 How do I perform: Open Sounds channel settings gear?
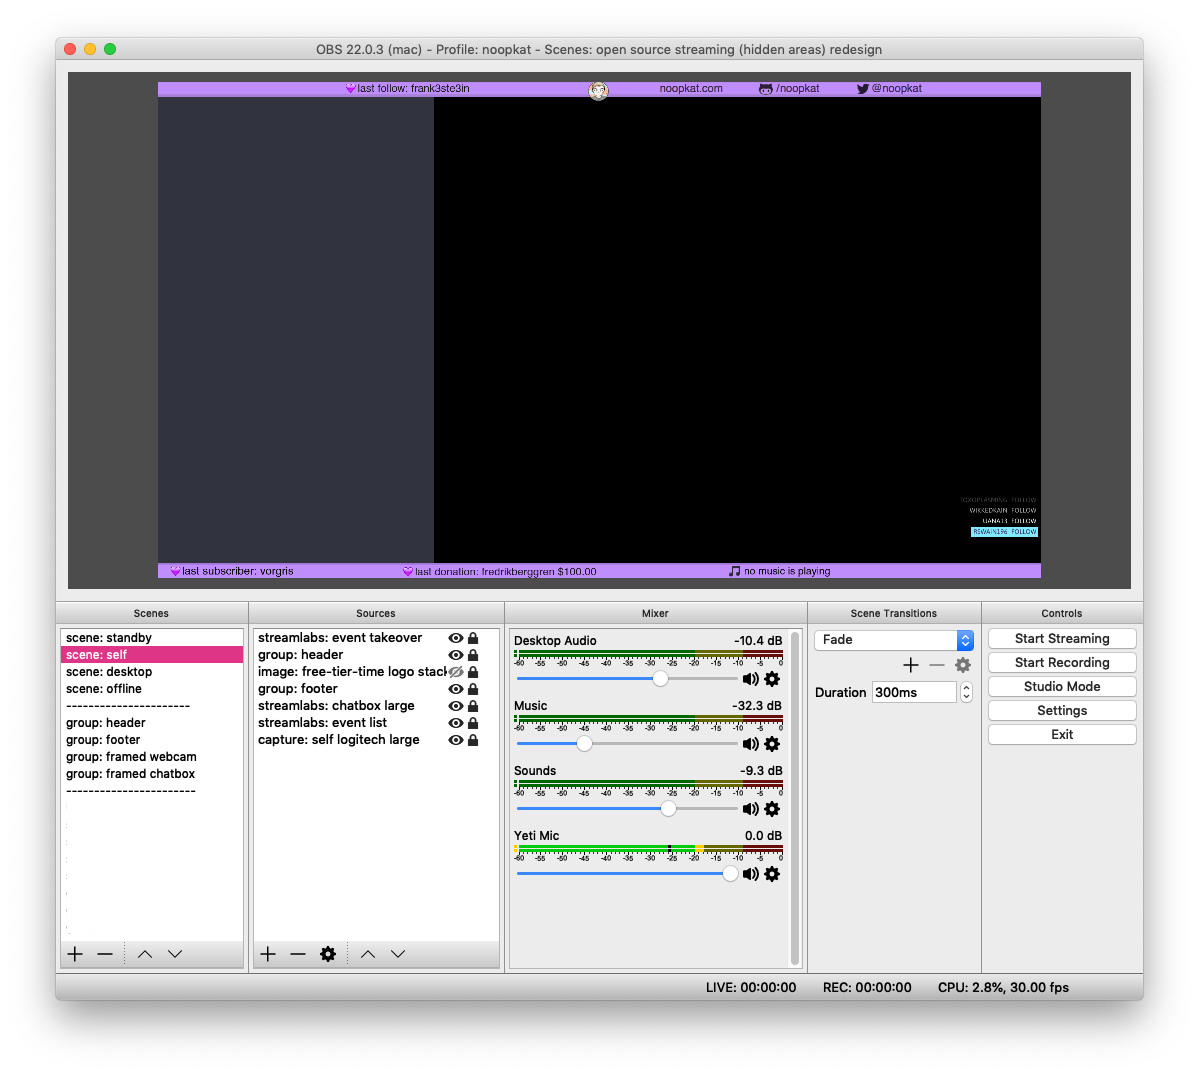[772, 809]
